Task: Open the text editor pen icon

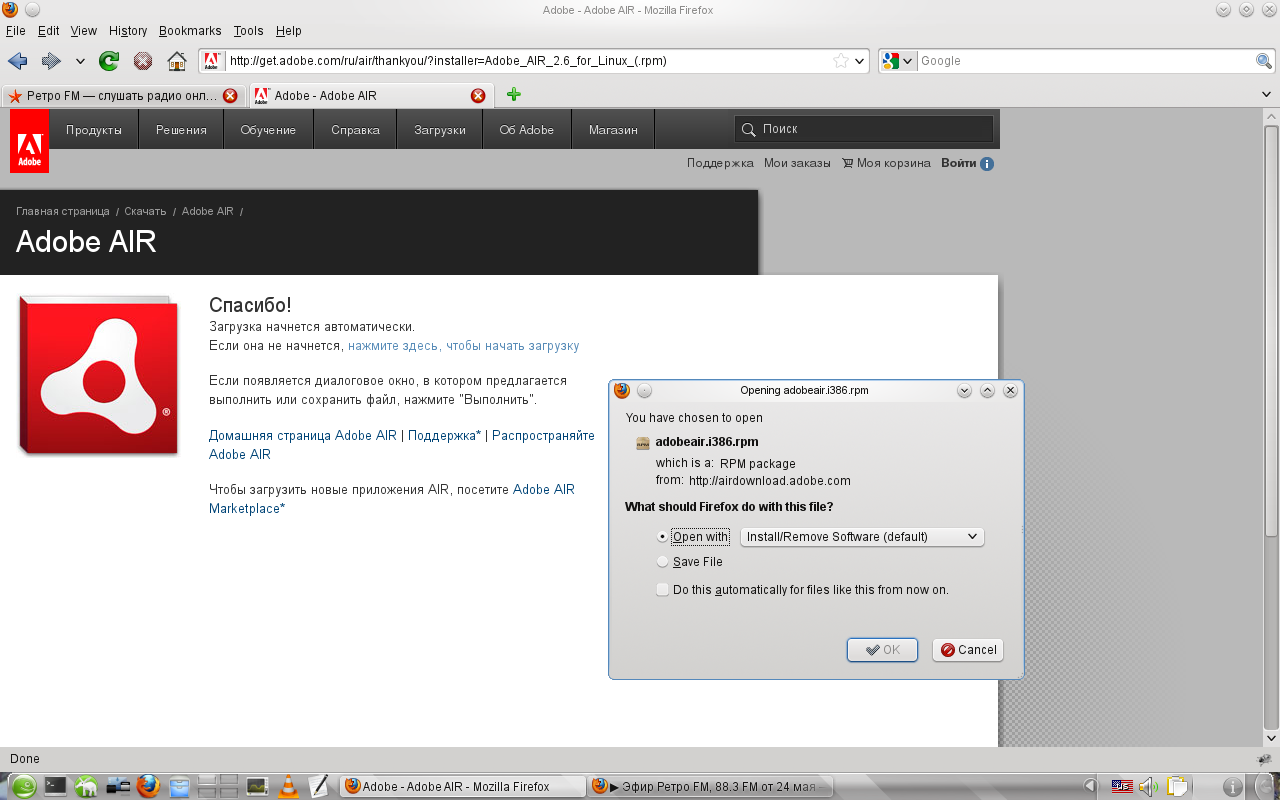Action: coord(319,787)
